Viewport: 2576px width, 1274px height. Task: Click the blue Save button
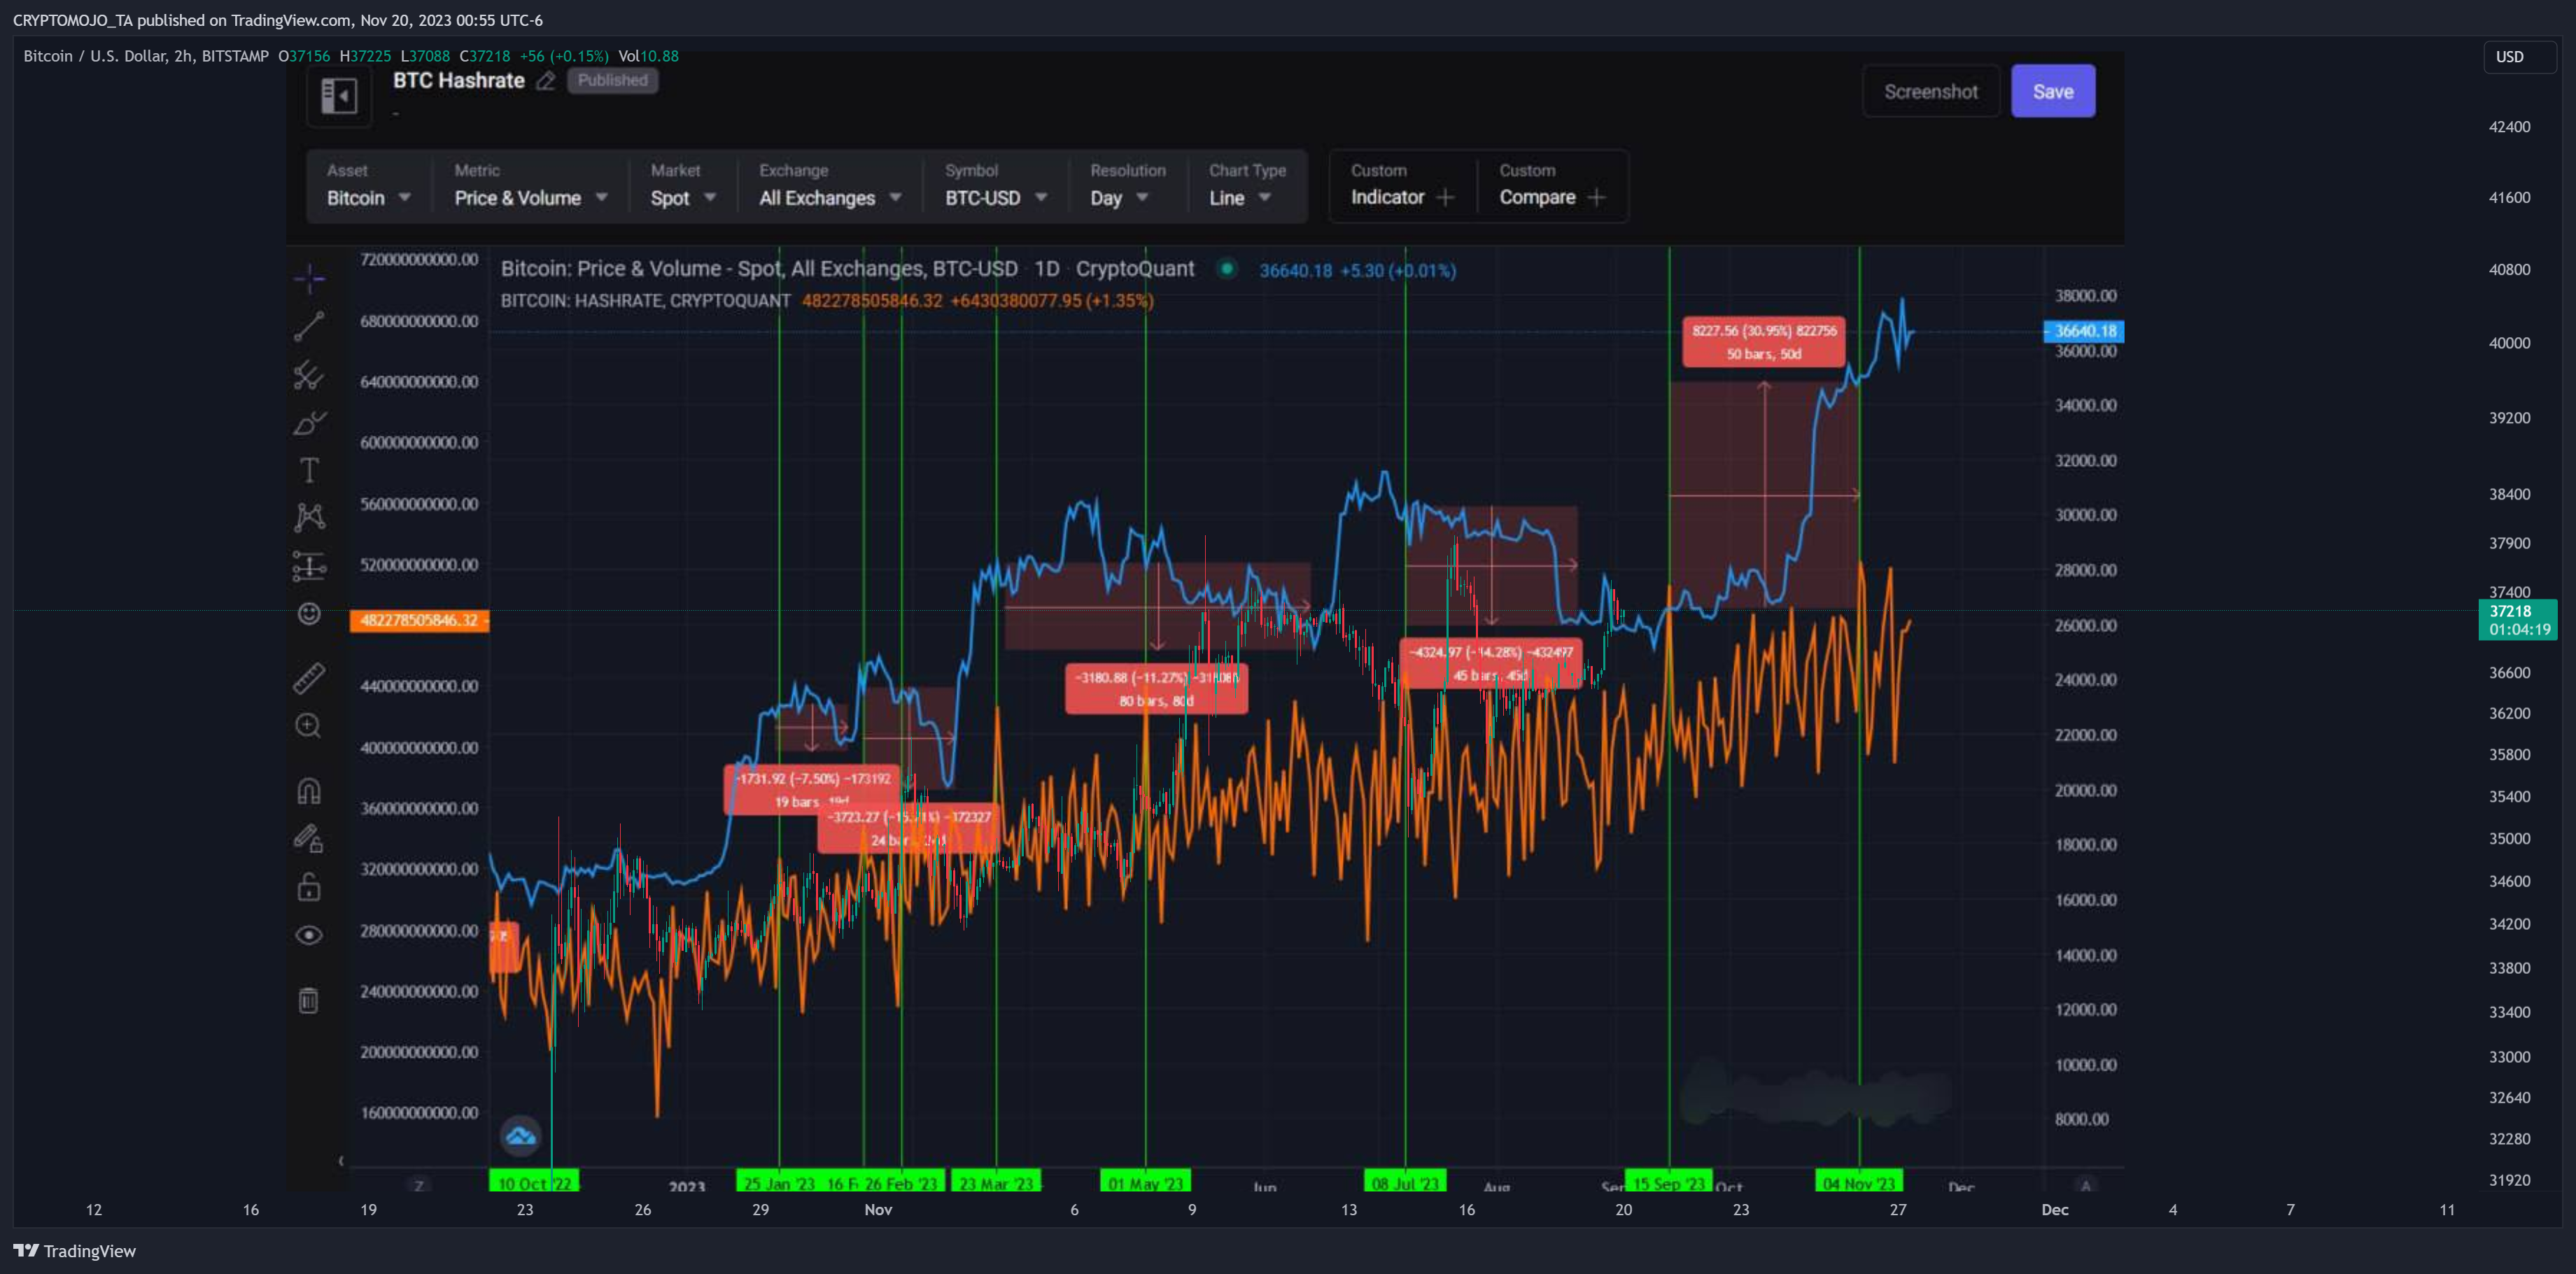pyautogui.click(x=2053, y=92)
